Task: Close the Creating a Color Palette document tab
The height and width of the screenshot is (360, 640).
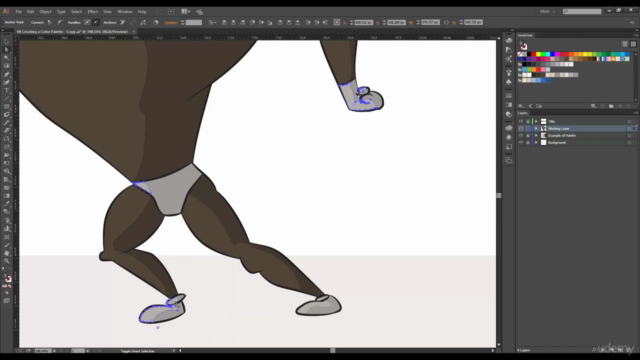Action: (x=133, y=31)
